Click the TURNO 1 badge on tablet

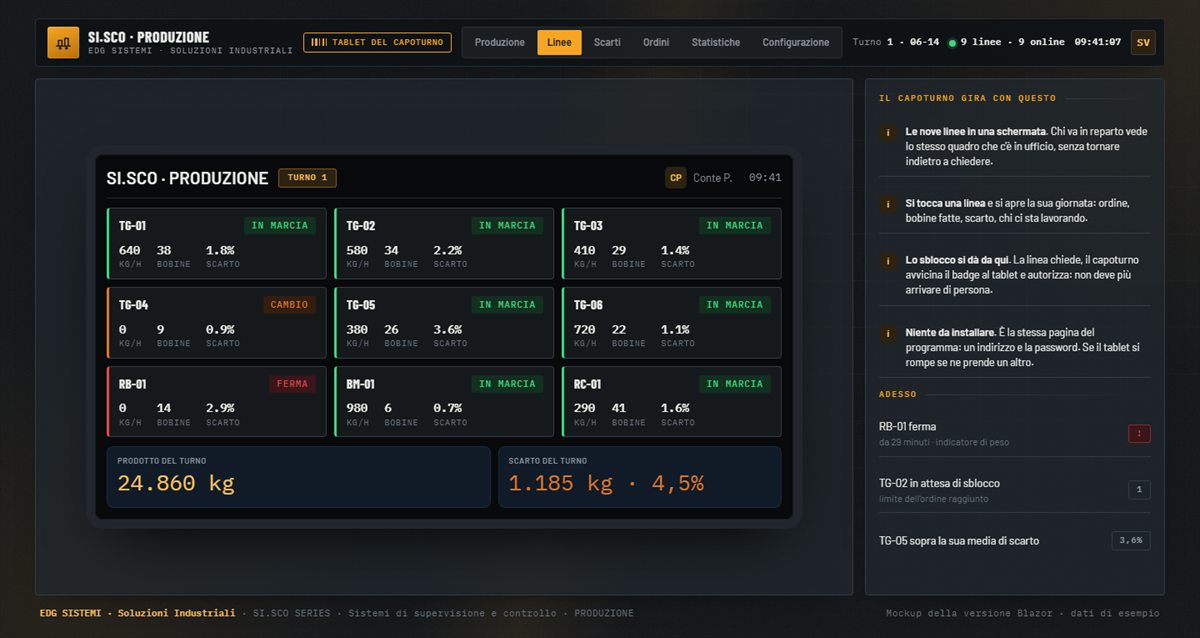click(308, 178)
